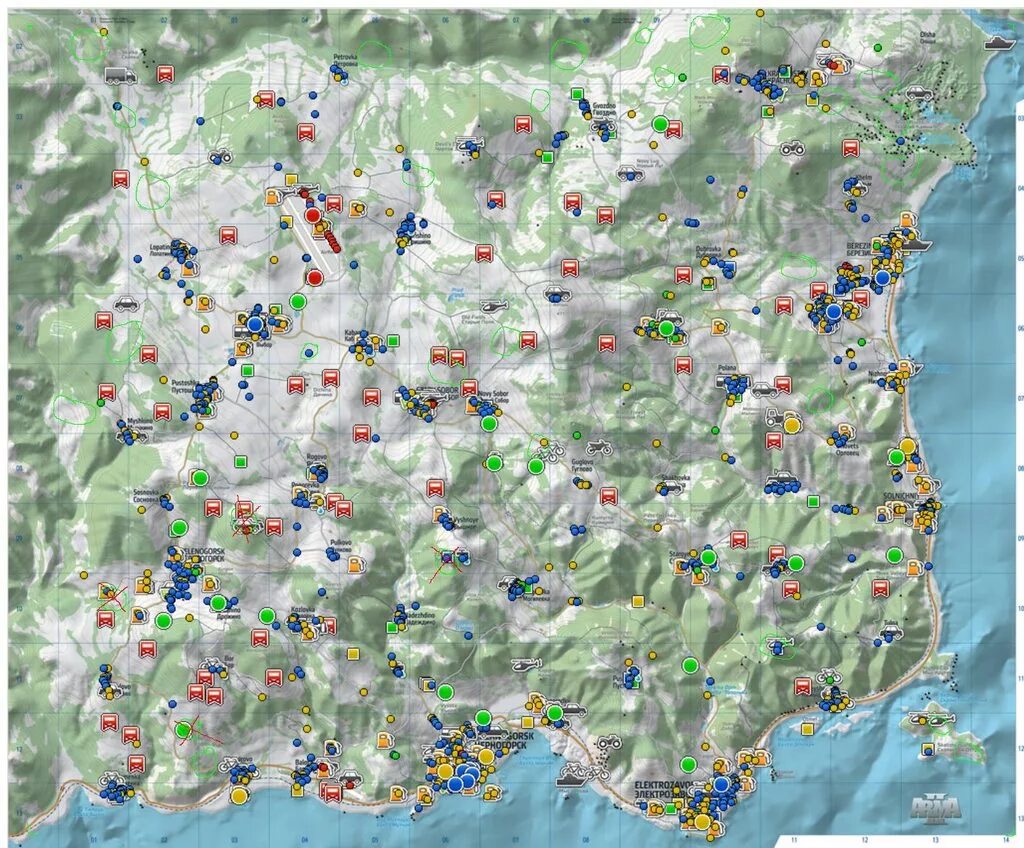Select the bicycle icon west of Guglovo

click(x=547, y=450)
